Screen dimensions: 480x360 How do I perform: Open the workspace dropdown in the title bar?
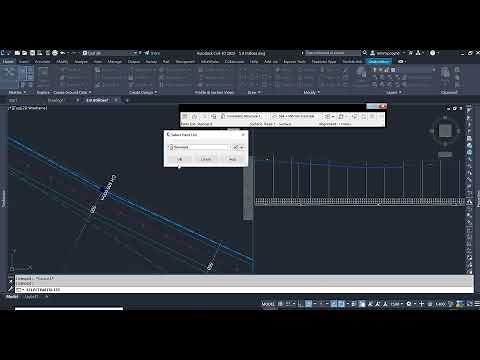pyautogui.click(x=110, y=53)
